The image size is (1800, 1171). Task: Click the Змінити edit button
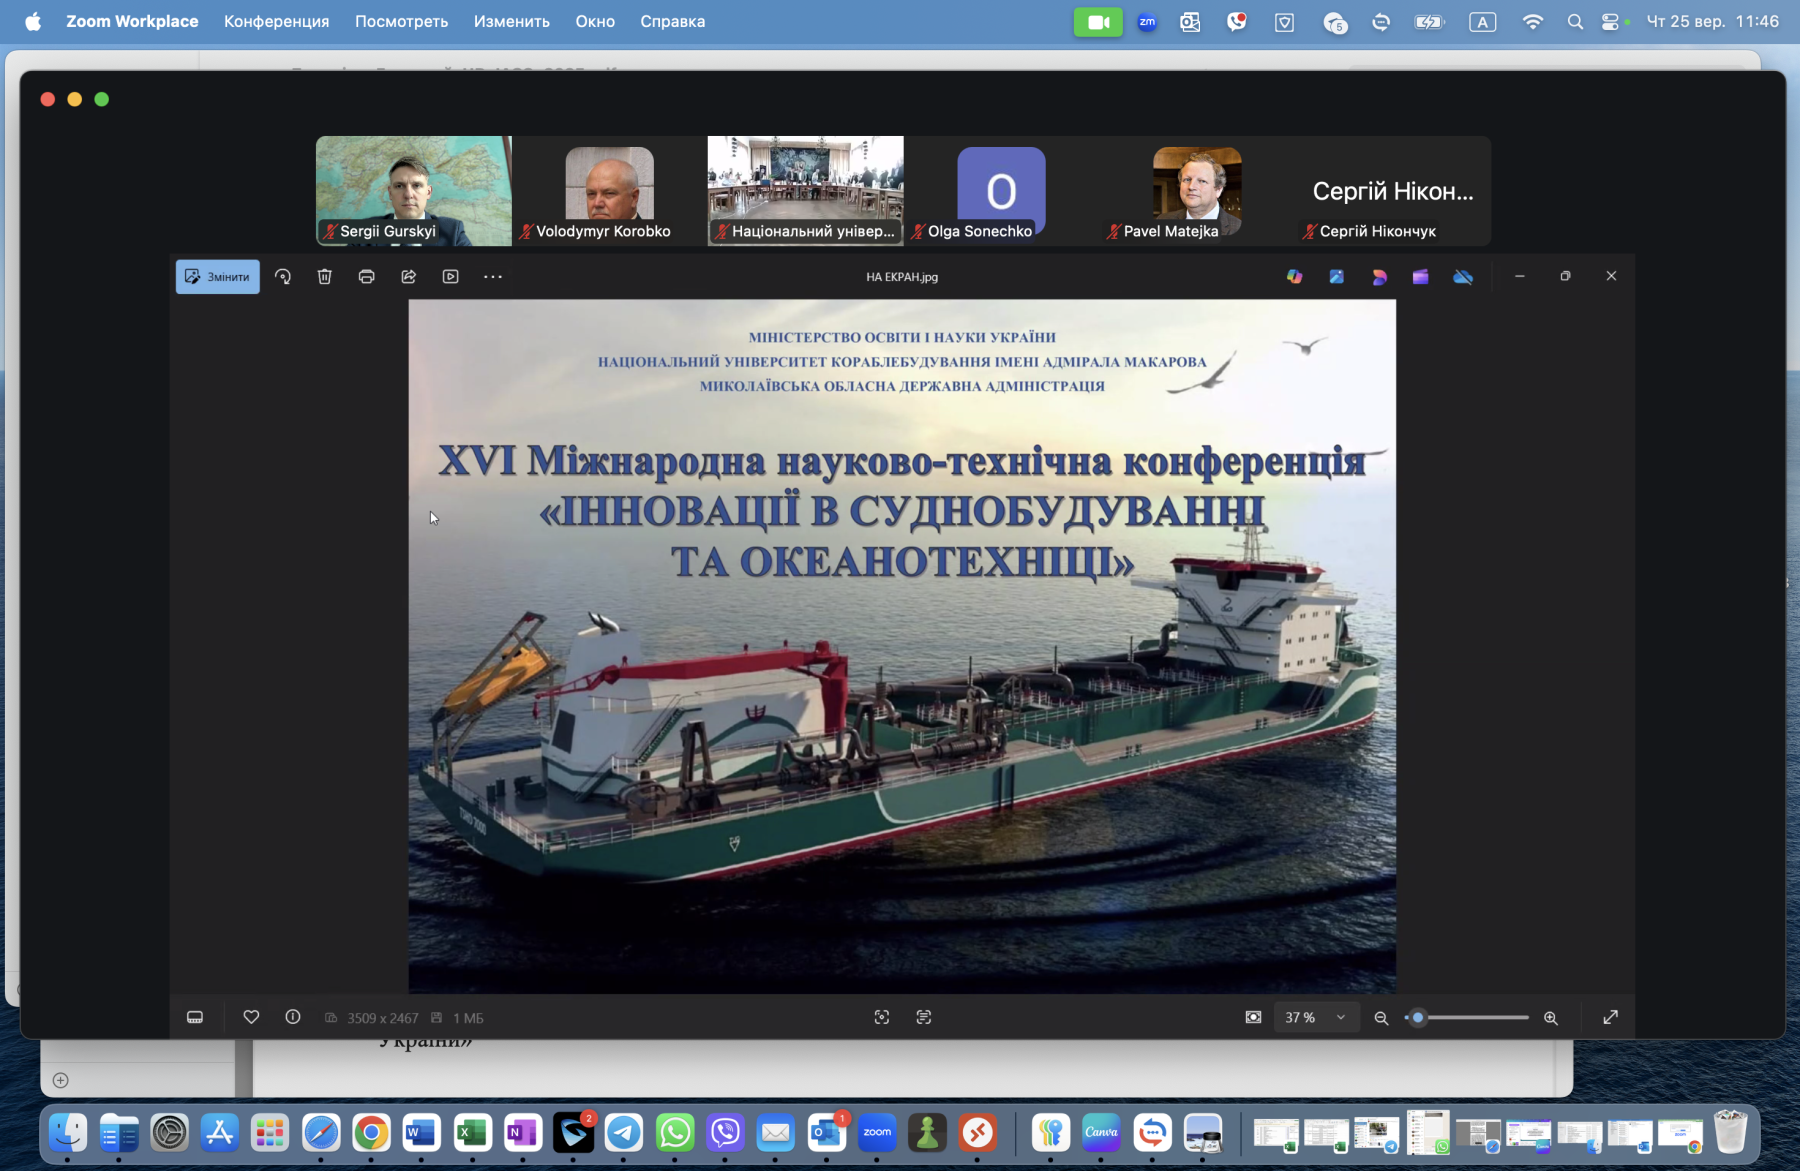click(x=218, y=277)
